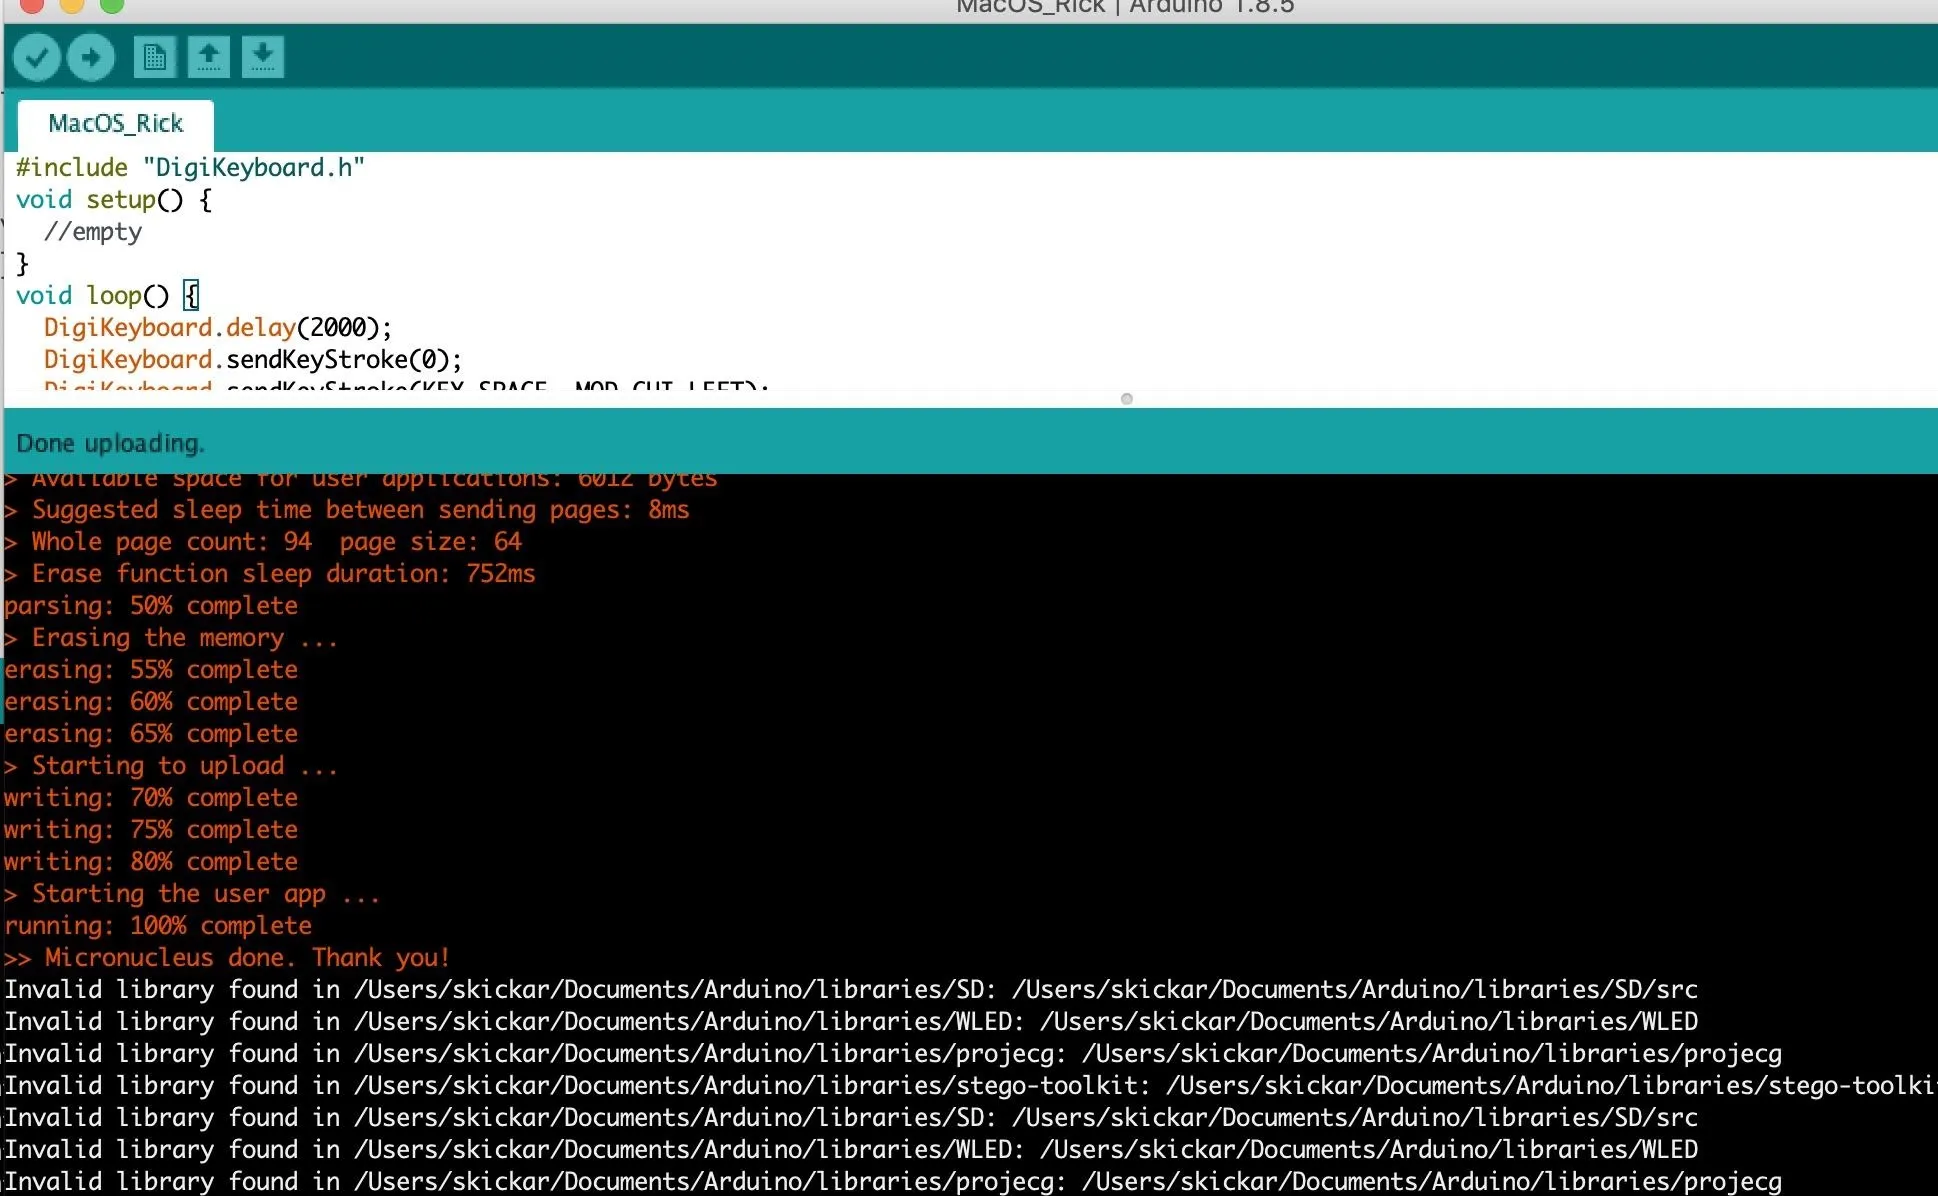Click the '//empty' comment line
Image resolution: width=1938 pixels, height=1196 pixels.
point(93,231)
